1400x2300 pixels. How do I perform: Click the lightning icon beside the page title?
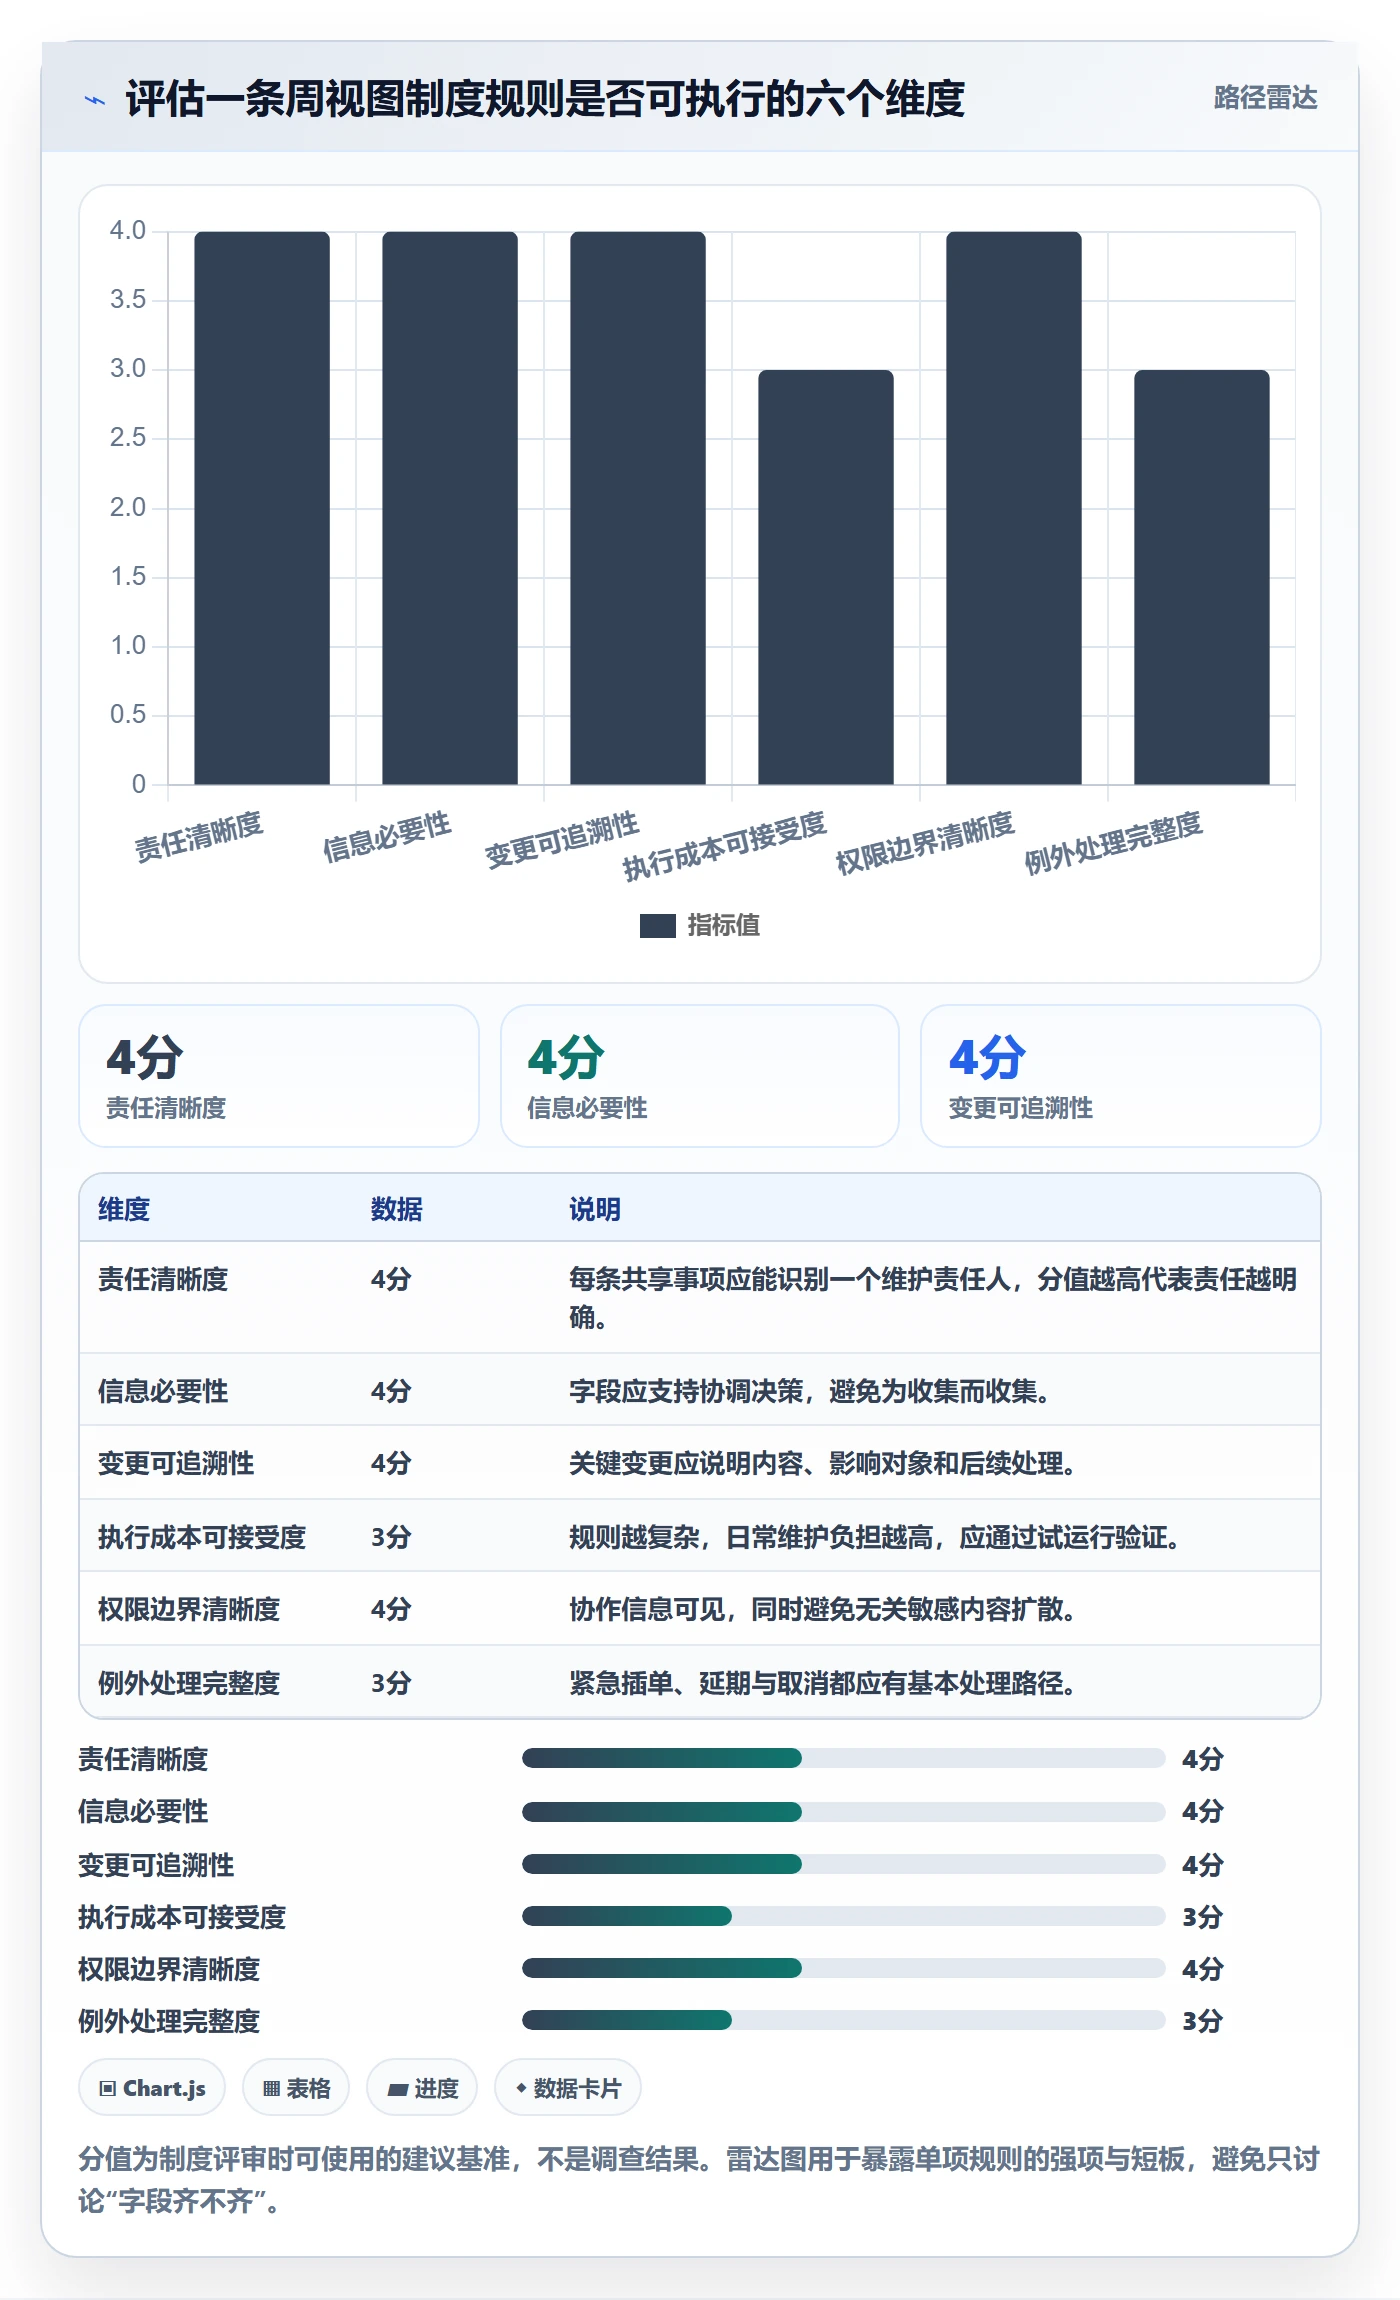click(95, 99)
